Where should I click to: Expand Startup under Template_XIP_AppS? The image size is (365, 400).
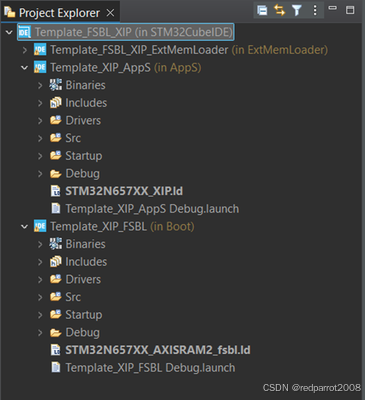pyautogui.click(x=40, y=156)
